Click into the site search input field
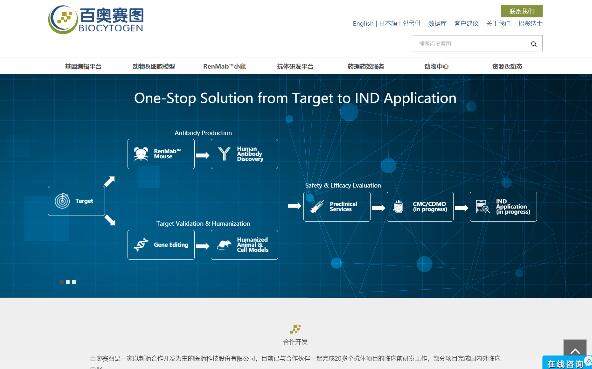This screenshot has width=592, height=369. 471,44
